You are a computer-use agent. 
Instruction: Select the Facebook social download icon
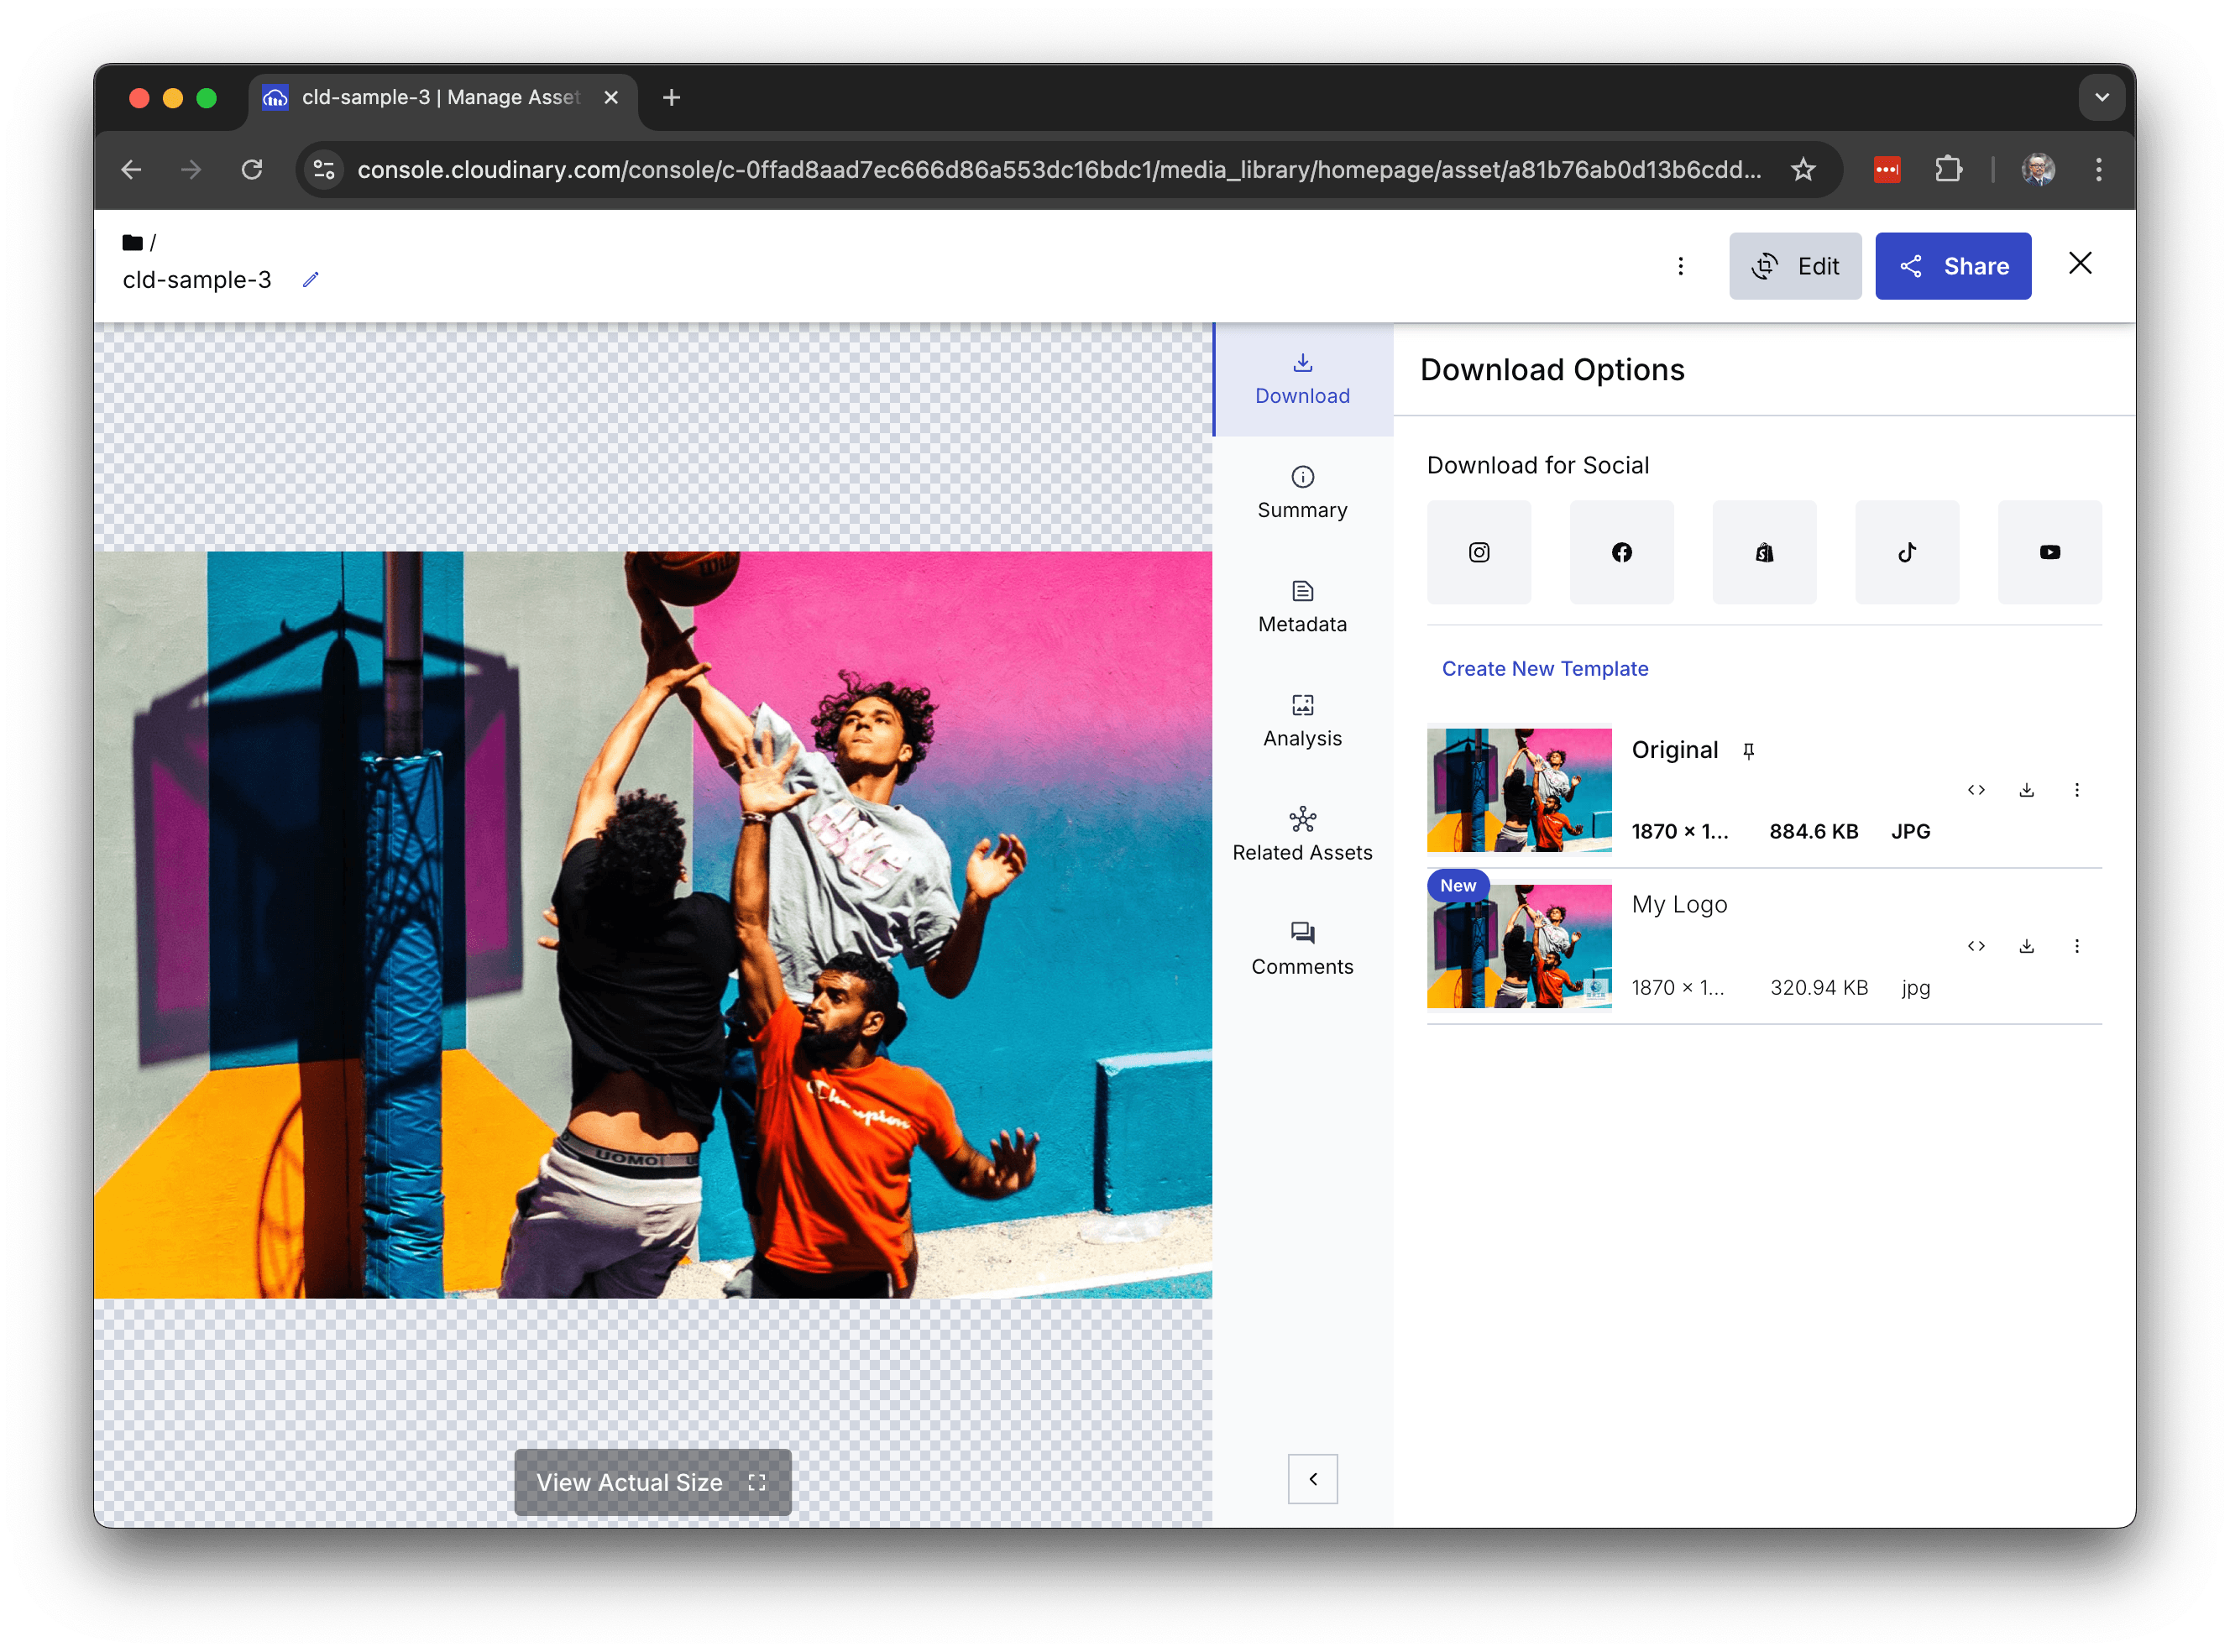click(x=1621, y=552)
